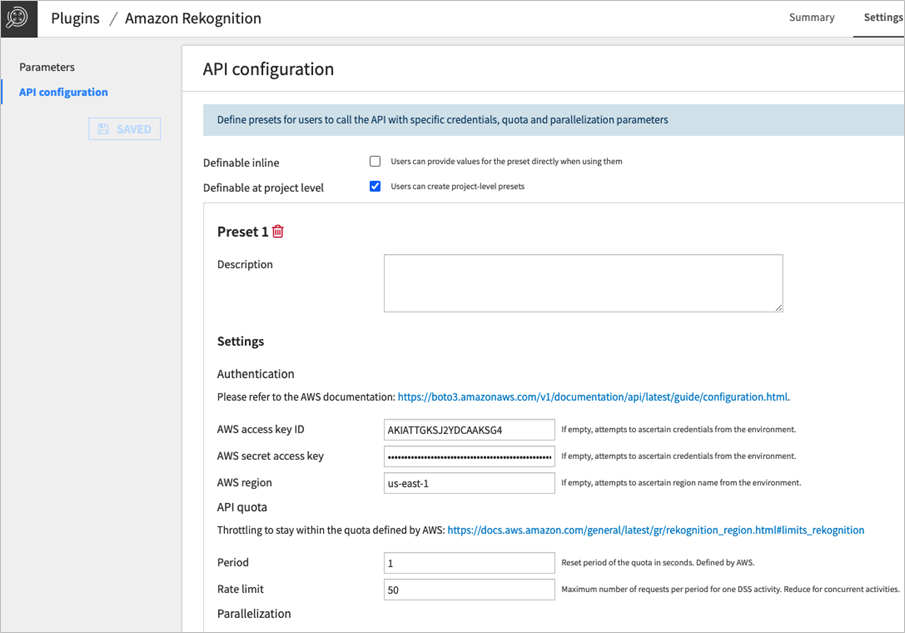905x633 pixels.
Task: Enable the Definable inline checkbox
Action: click(x=375, y=162)
